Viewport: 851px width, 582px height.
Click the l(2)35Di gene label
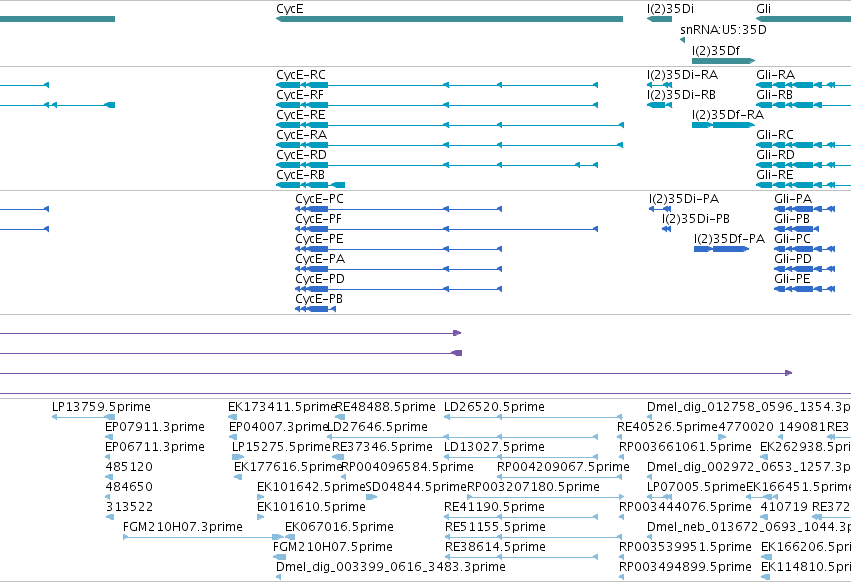click(x=670, y=9)
